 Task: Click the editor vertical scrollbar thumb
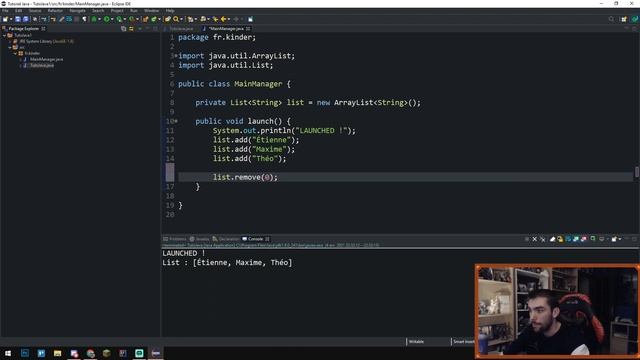pyautogui.click(x=636, y=172)
